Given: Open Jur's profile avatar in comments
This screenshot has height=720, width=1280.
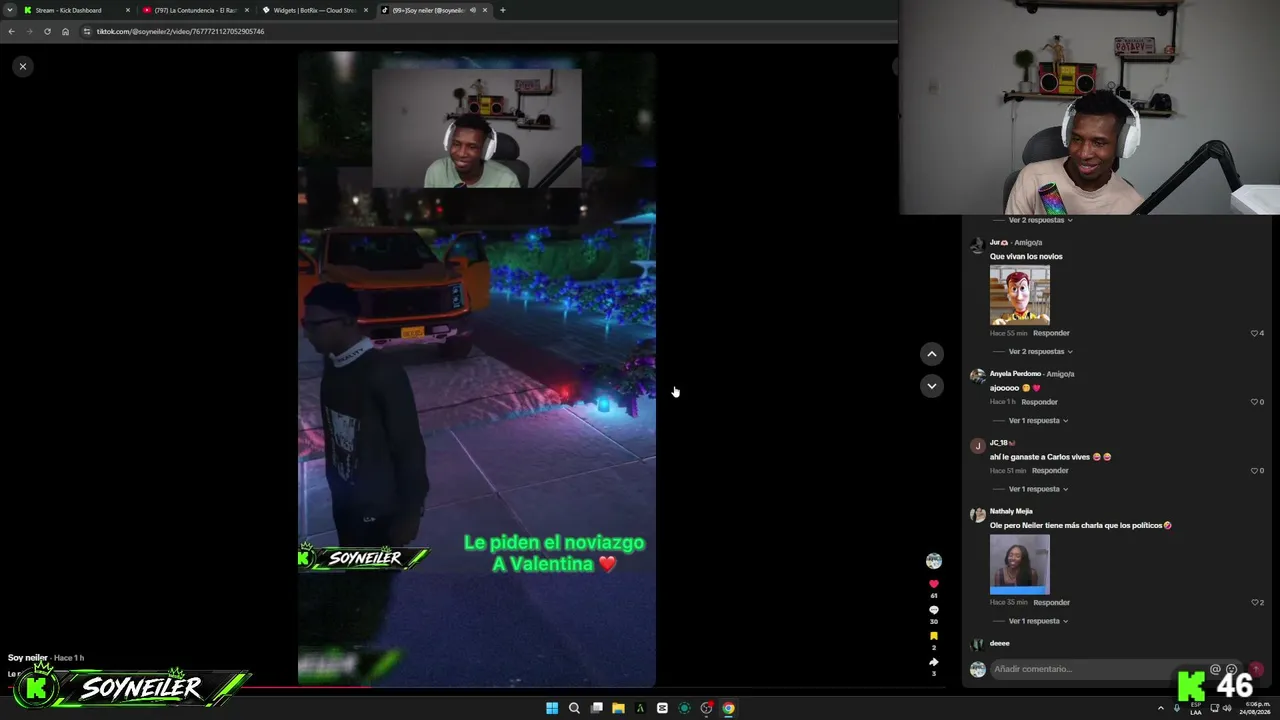Looking at the screenshot, I should [977, 246].
